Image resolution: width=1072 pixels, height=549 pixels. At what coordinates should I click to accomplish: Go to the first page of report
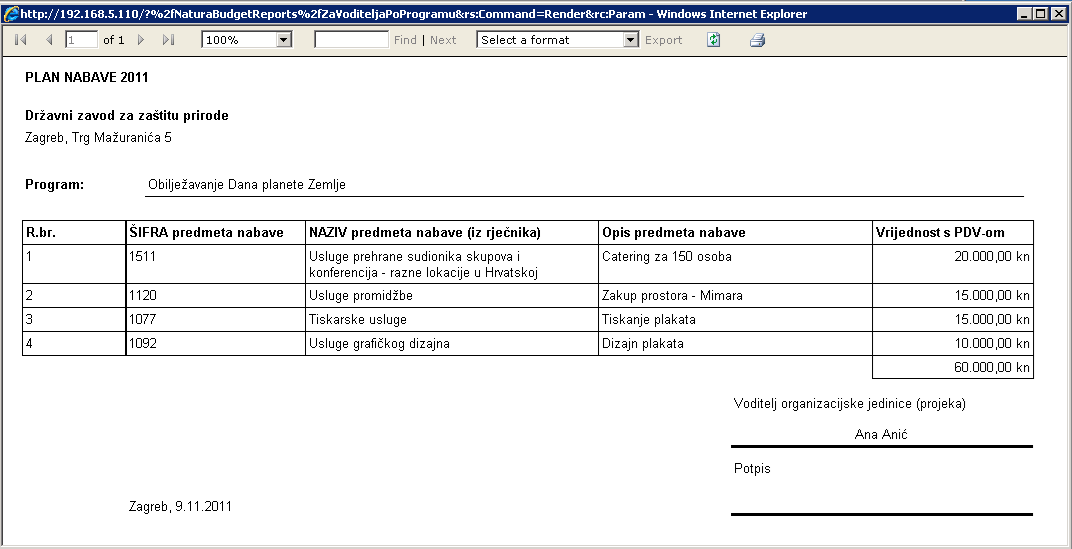(x=21, y=40)
